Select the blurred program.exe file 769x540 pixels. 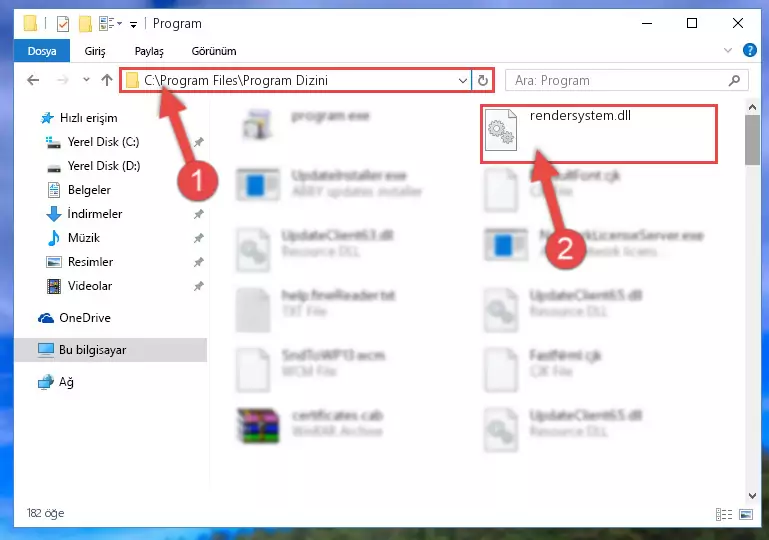(x=308, y=124)
